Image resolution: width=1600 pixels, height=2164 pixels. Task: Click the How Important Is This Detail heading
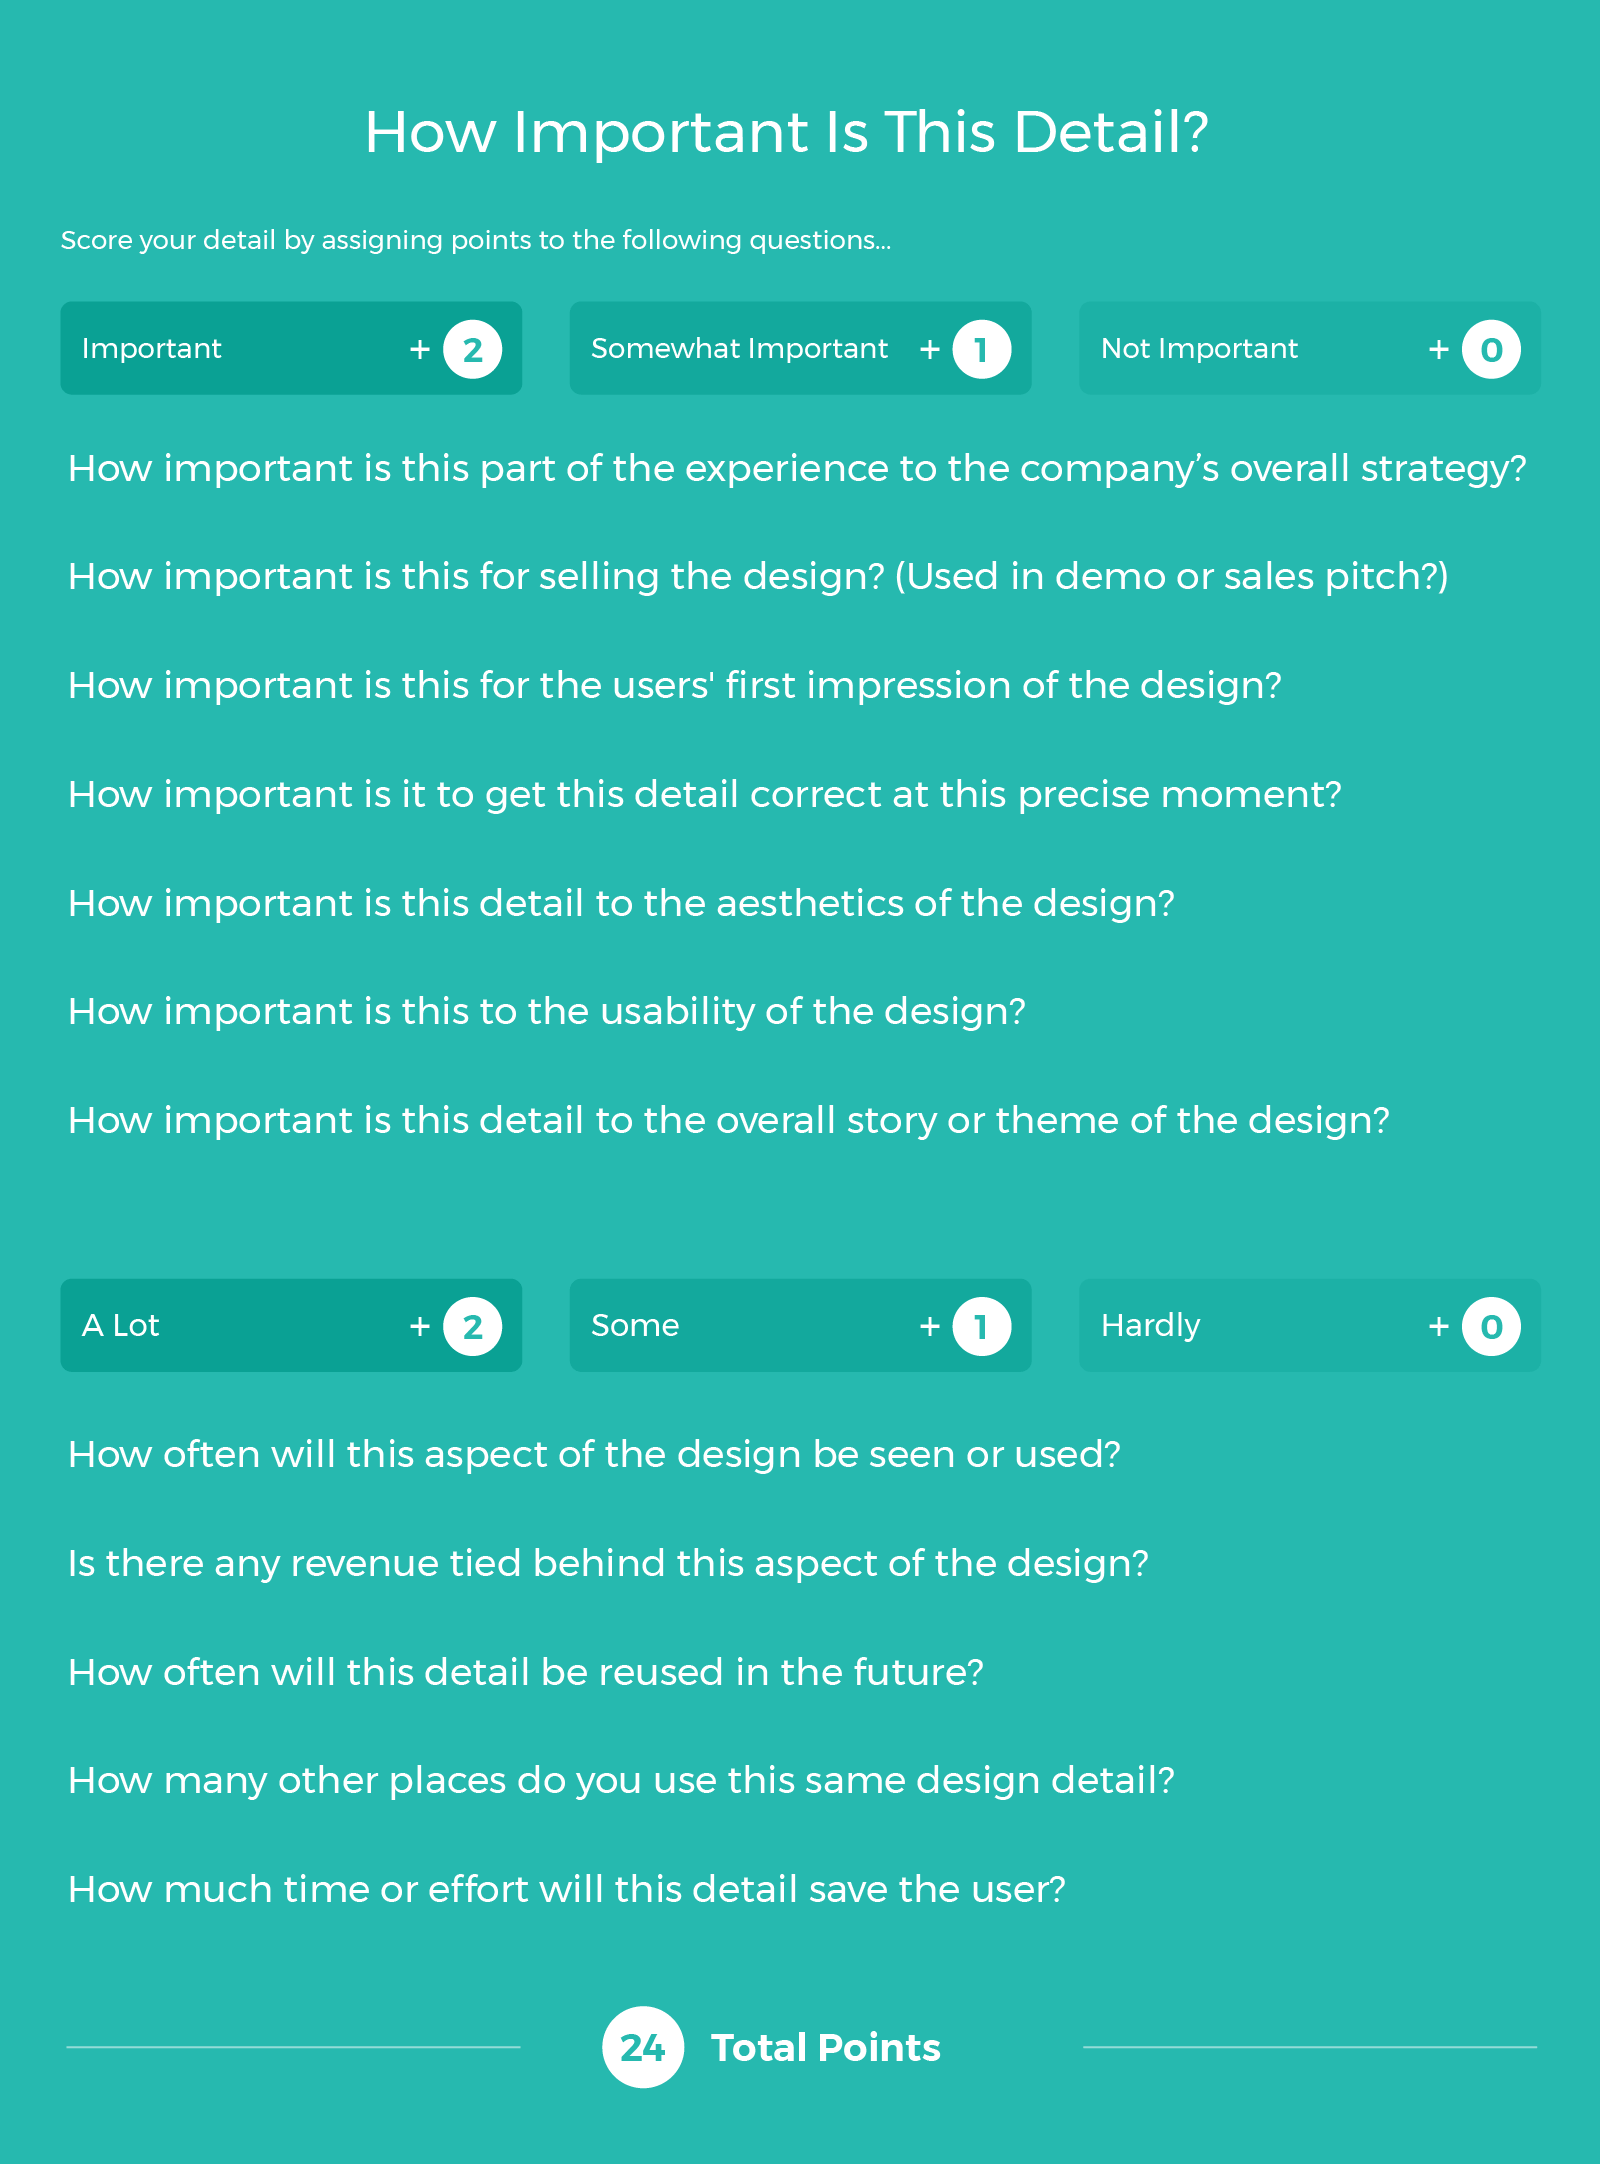(787, 132)
